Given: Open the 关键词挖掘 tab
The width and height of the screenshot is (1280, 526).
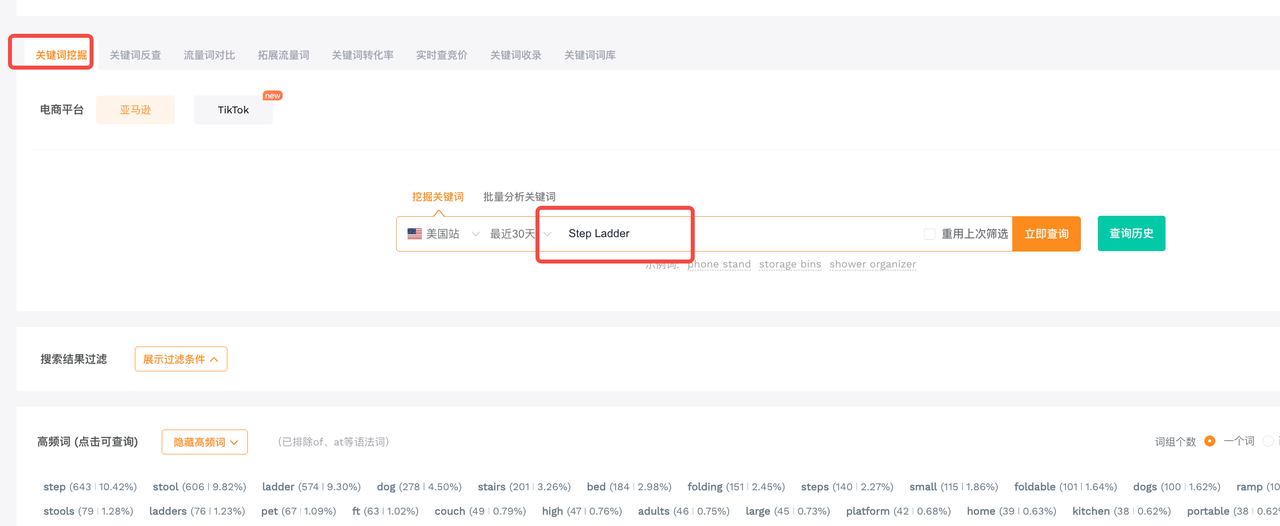Looking at the screenshot, I should pyautogui.click(x=61, y=55).
